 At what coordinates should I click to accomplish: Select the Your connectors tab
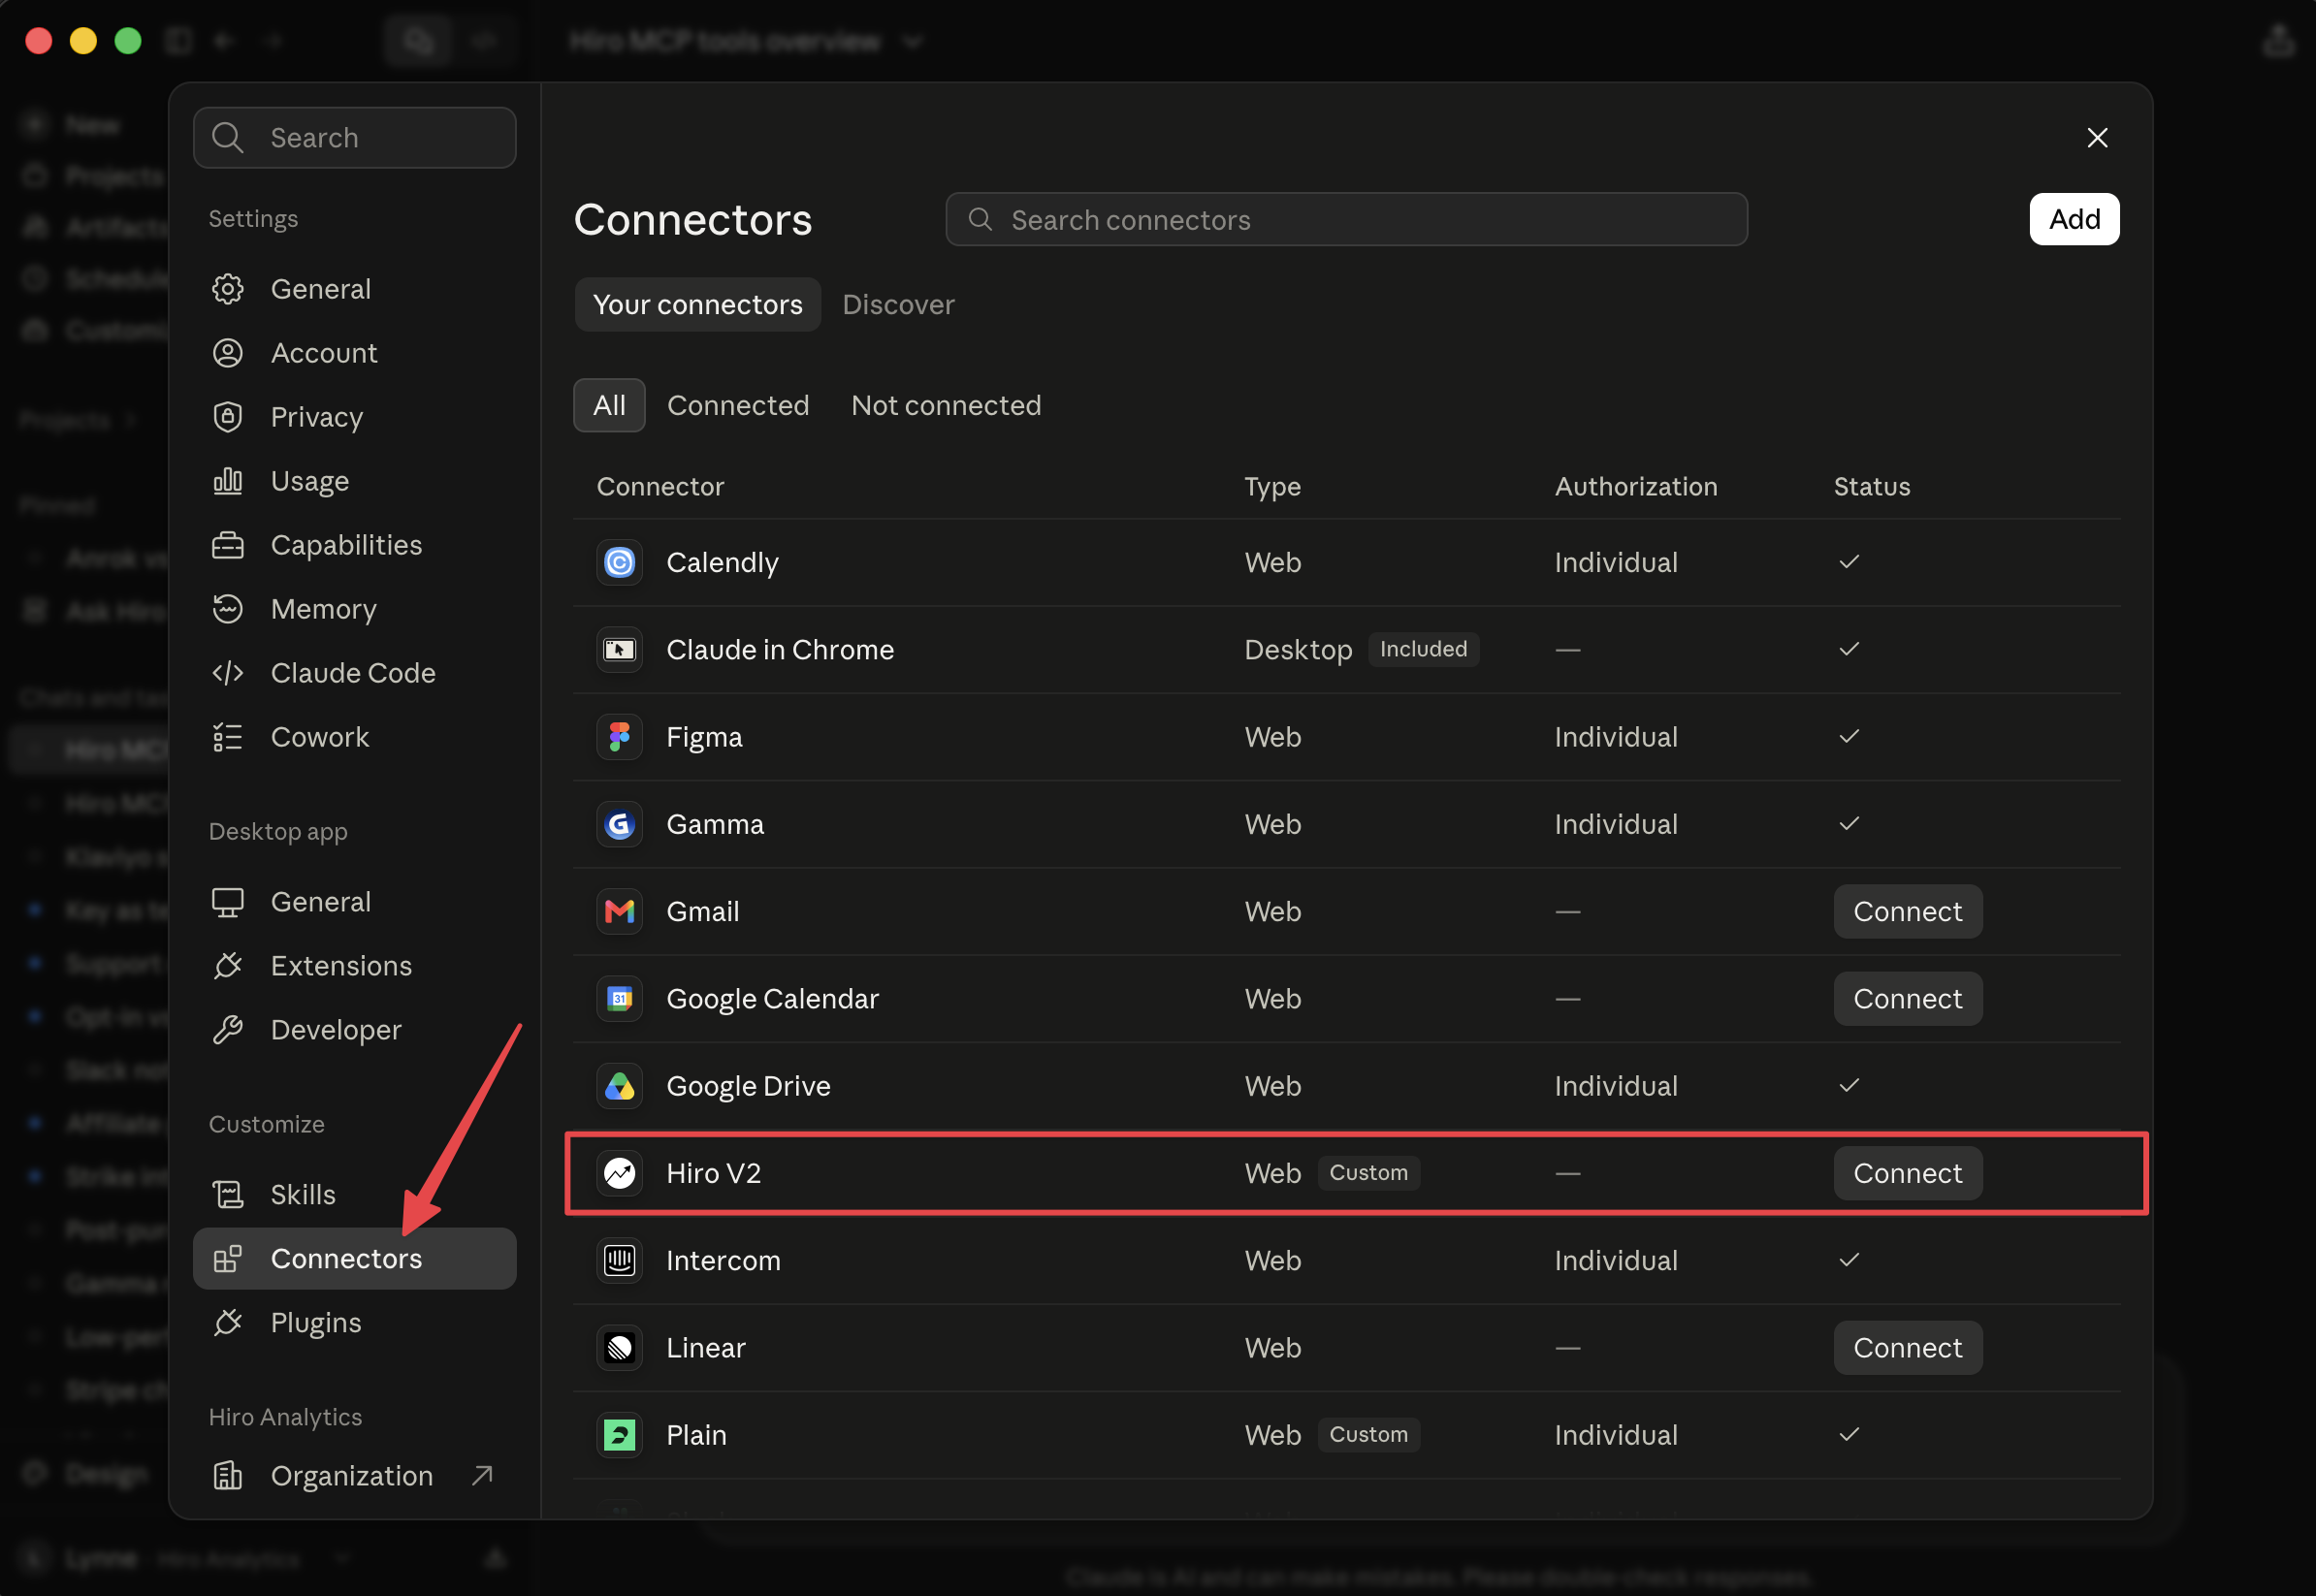point(697,304)
